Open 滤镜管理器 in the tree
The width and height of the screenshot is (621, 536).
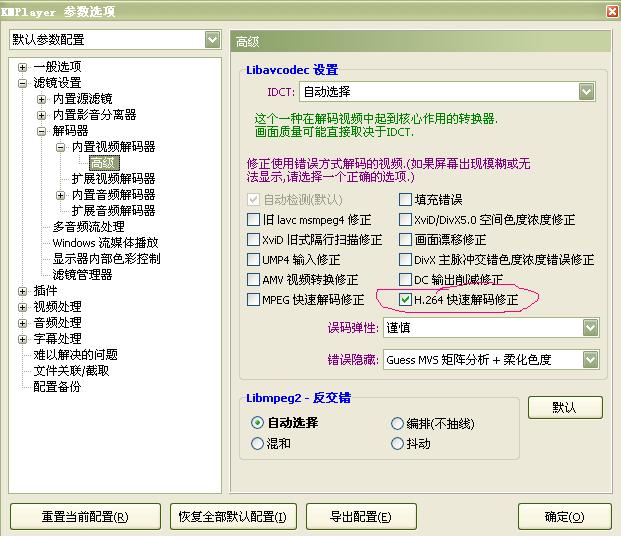[82, 275]
